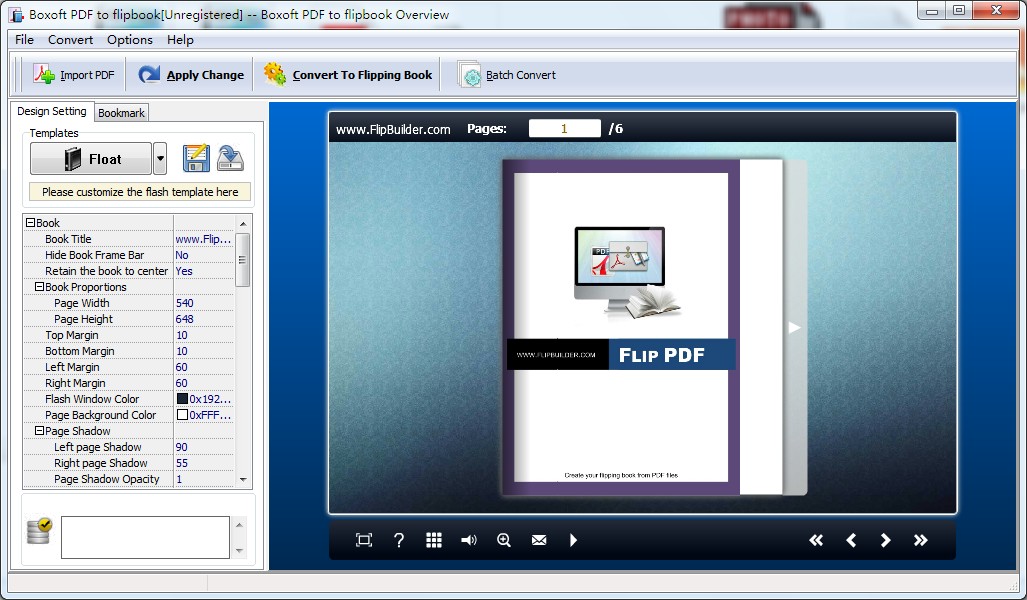Screen dimensions: 1027x600
Task: Switch to the Bookmark tab
Action: click(x=121, y=113)
